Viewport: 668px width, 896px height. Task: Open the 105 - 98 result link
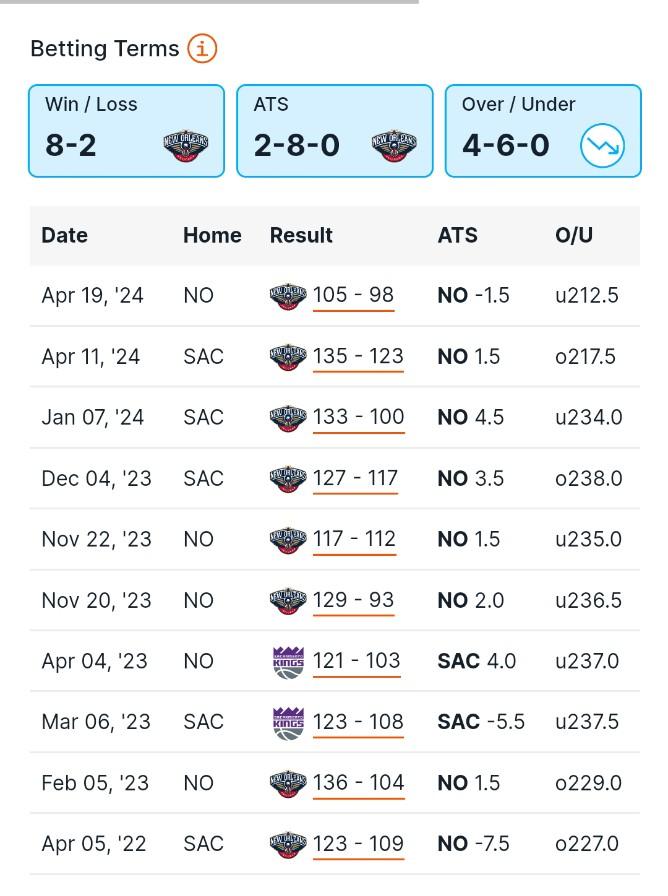click(x=353, y=295)
